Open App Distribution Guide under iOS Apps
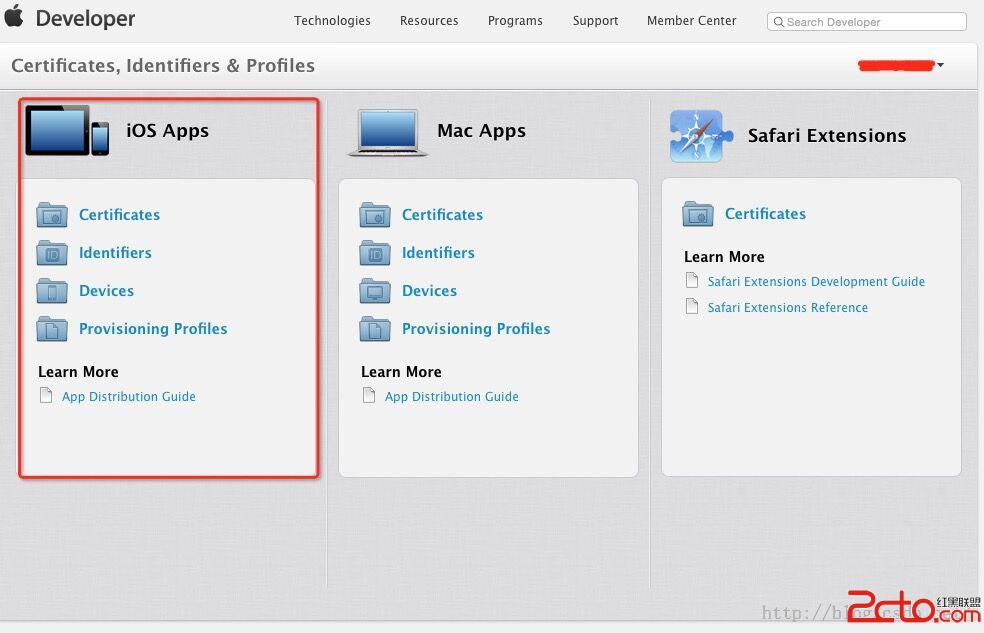Screen dimensions: 984x633 point(129,396)
